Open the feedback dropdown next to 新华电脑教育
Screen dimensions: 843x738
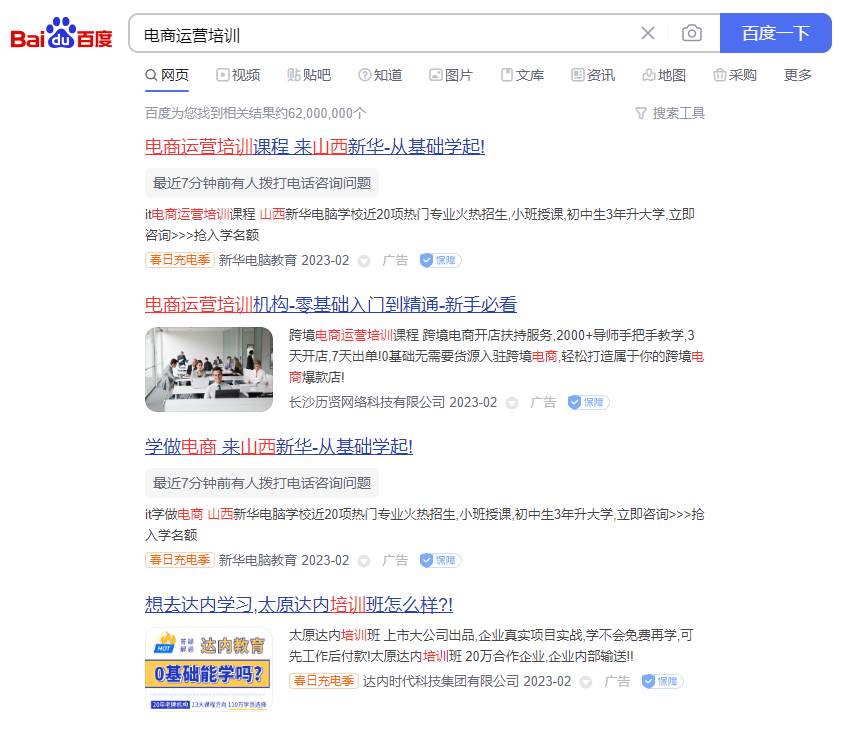click(x=363, y=261)
